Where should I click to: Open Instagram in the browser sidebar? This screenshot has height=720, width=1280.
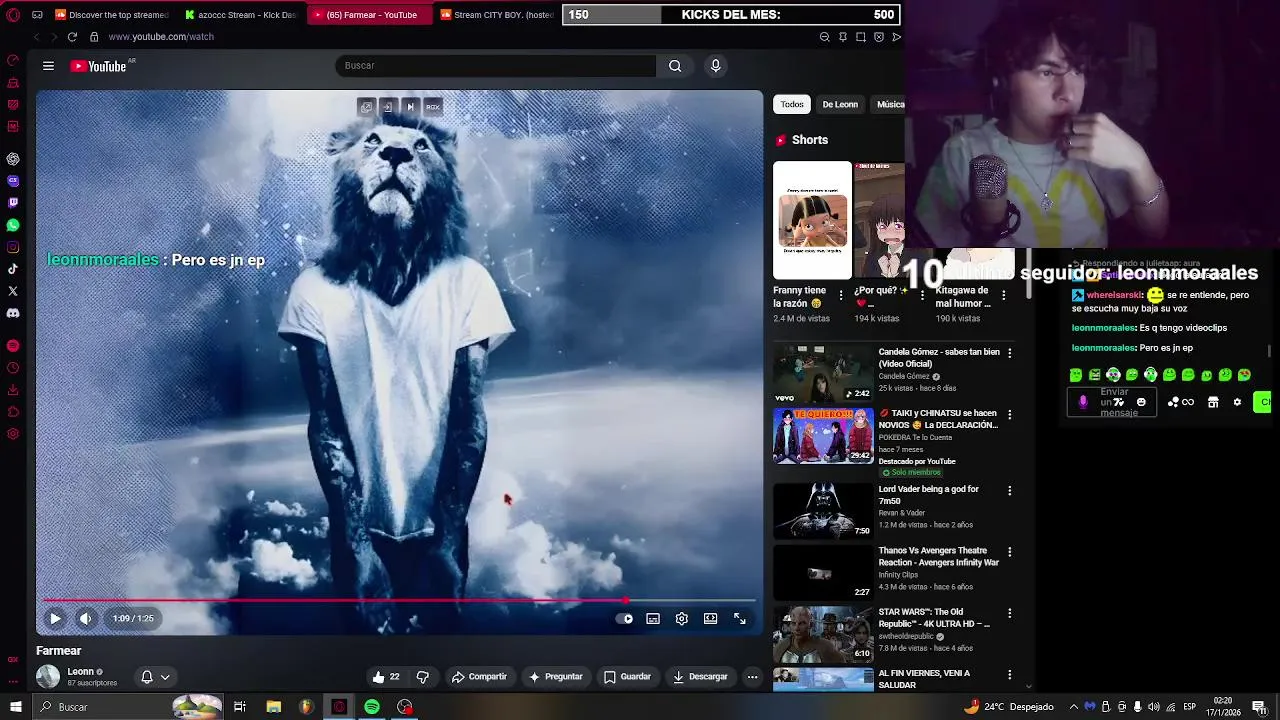13,247
